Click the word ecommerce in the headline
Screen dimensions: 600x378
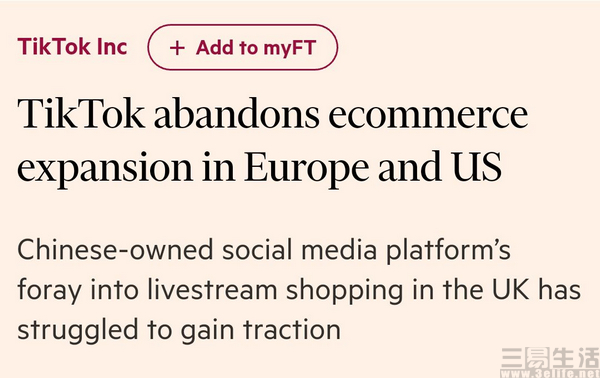[428, 116]
